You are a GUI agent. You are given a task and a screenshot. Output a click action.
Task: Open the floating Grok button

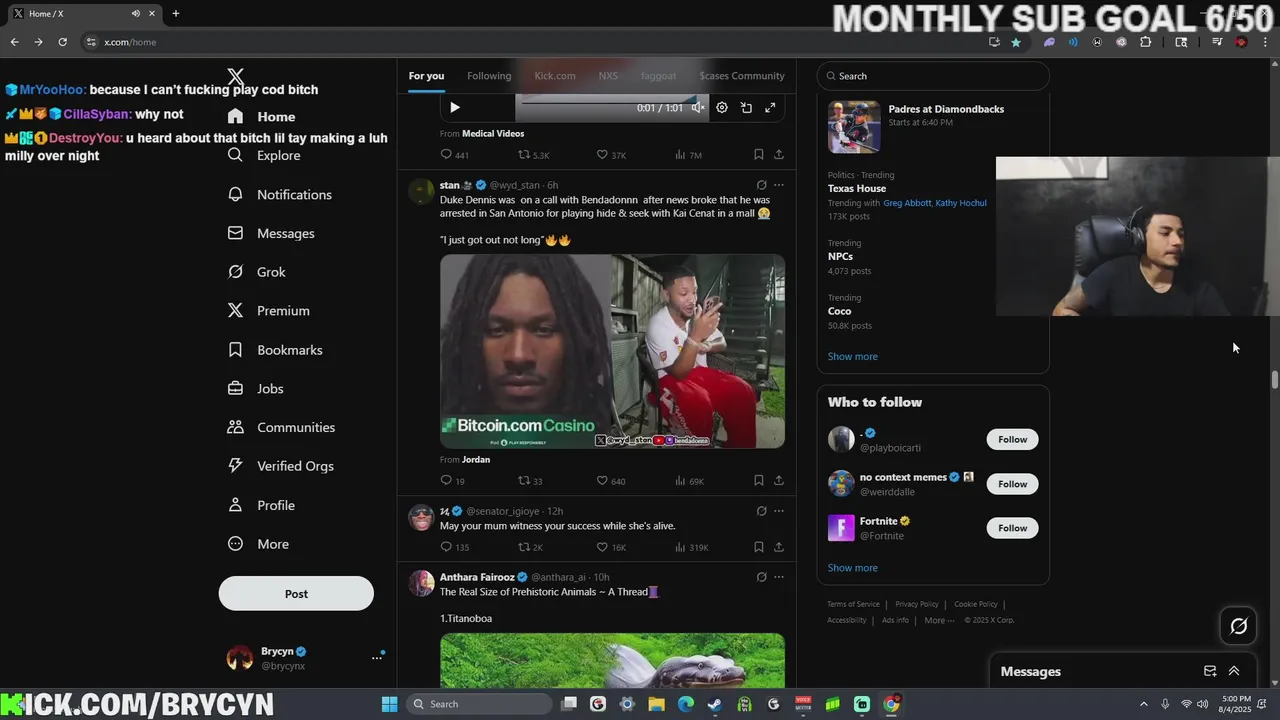(x=1238, y=626)
